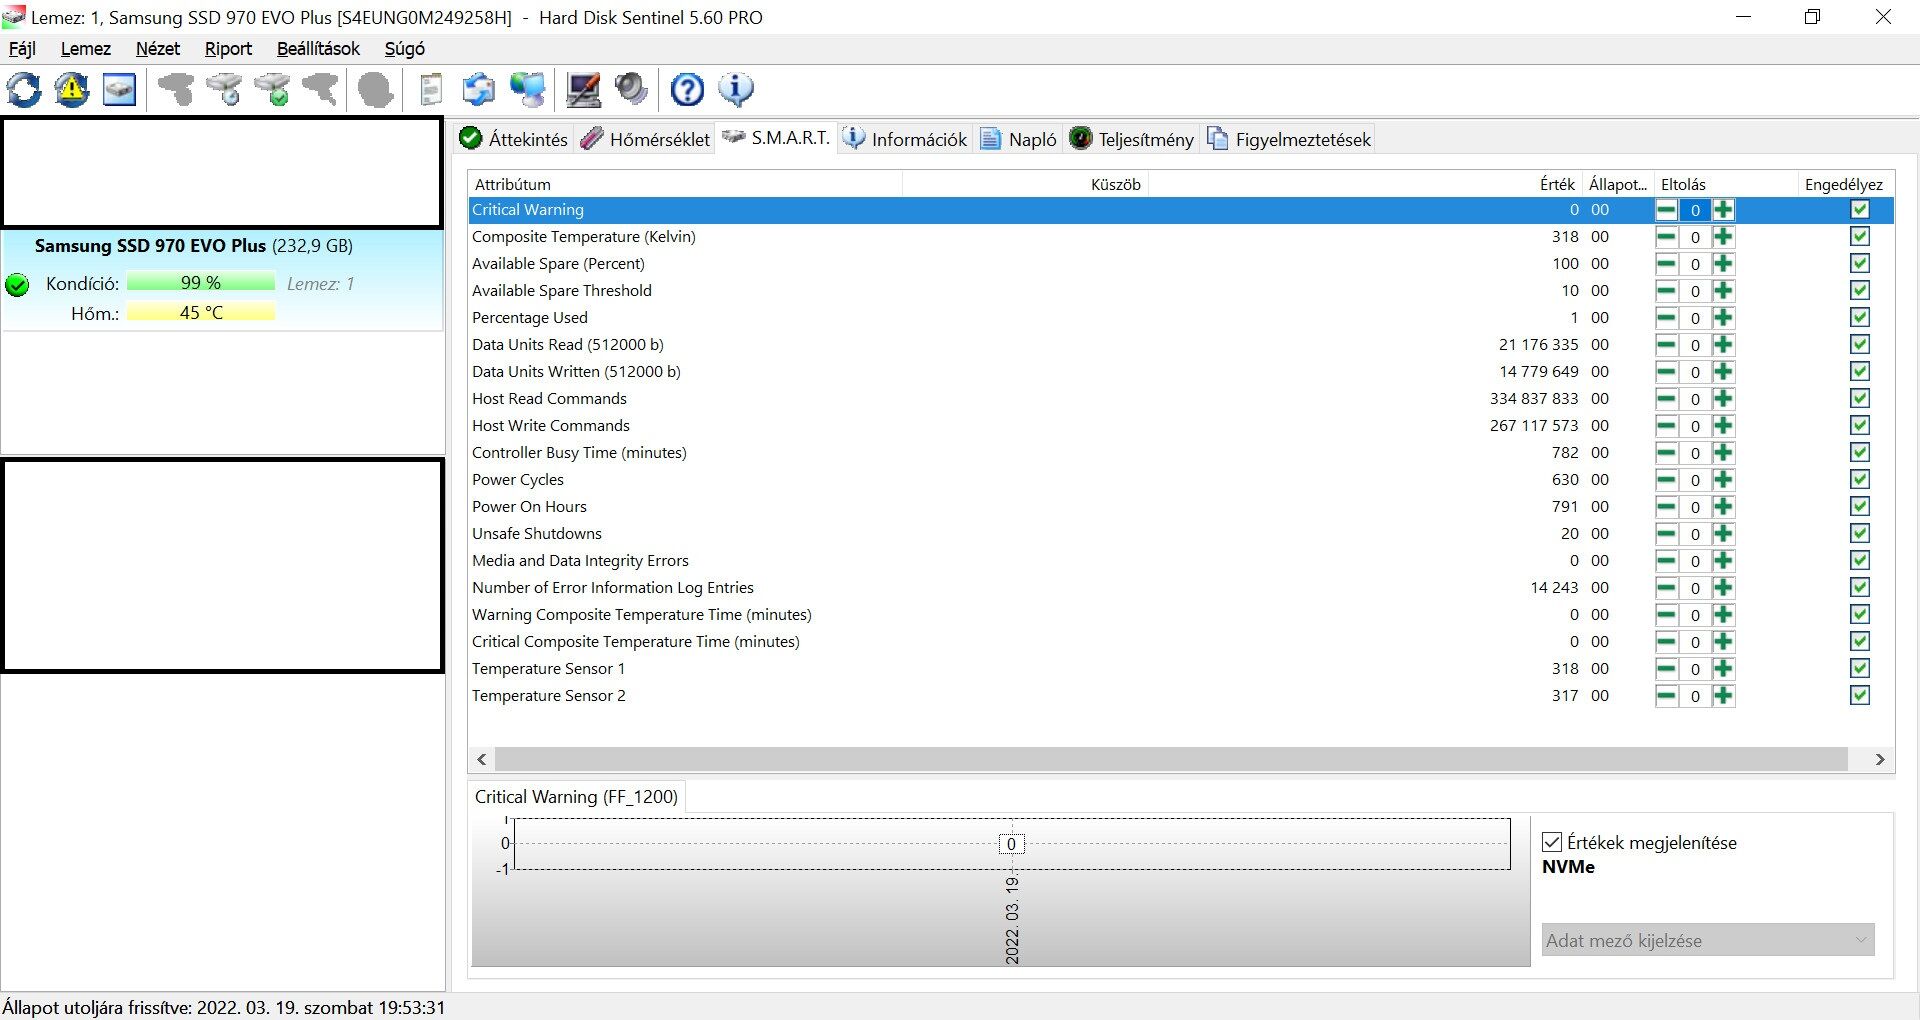Screen dimensions: 1920x1020
Task: Uncheck the enable checkbox for Host Write Commands
Action: coord(1860,426)
